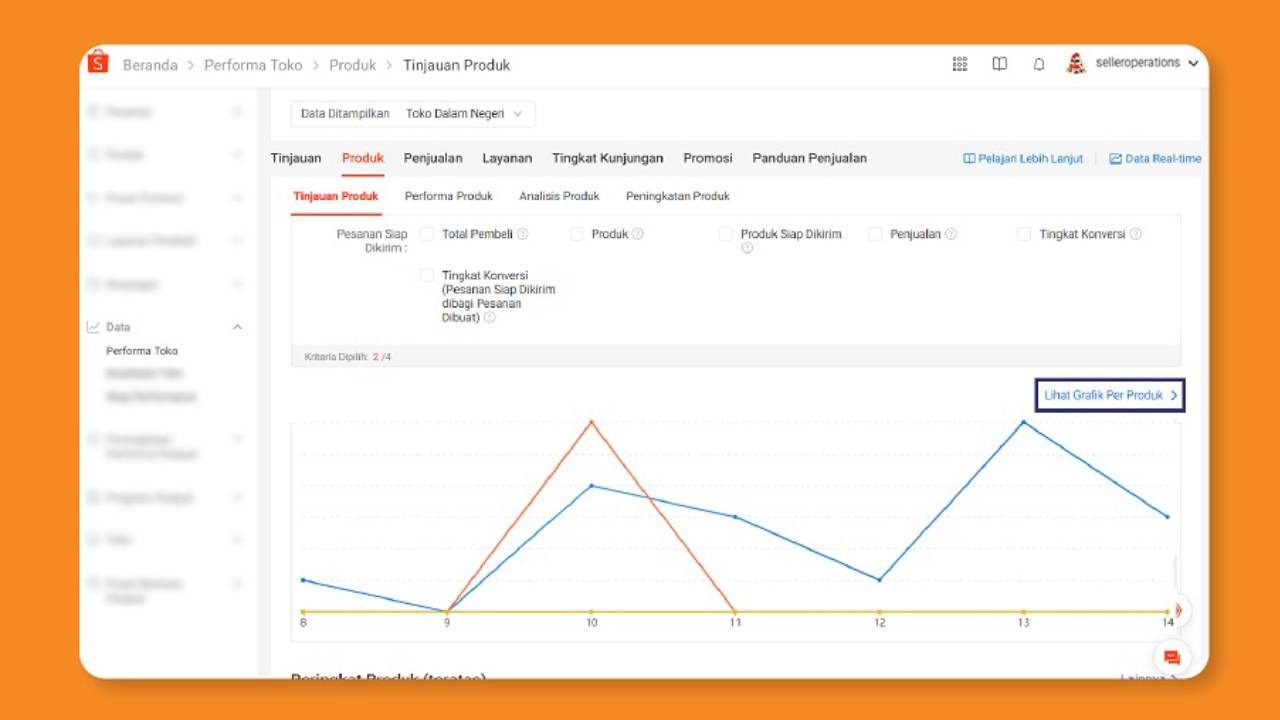The image size is (1280, 720).
Task: Open the apps grid icon
Action: click(960, 64)
